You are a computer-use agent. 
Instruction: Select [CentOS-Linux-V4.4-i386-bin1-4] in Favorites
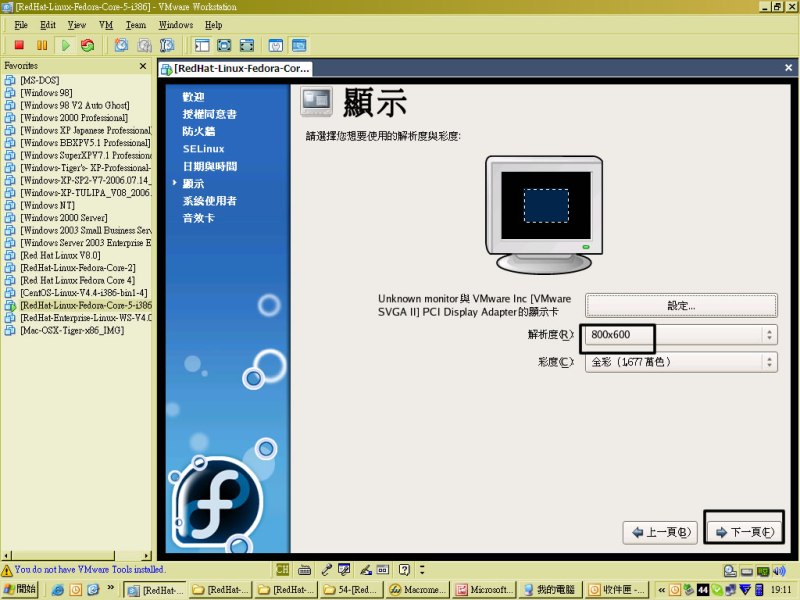[84, 293]
